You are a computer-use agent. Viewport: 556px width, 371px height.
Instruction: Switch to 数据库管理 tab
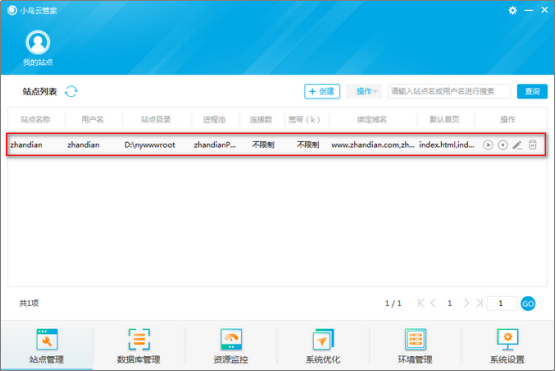point(139,346)
